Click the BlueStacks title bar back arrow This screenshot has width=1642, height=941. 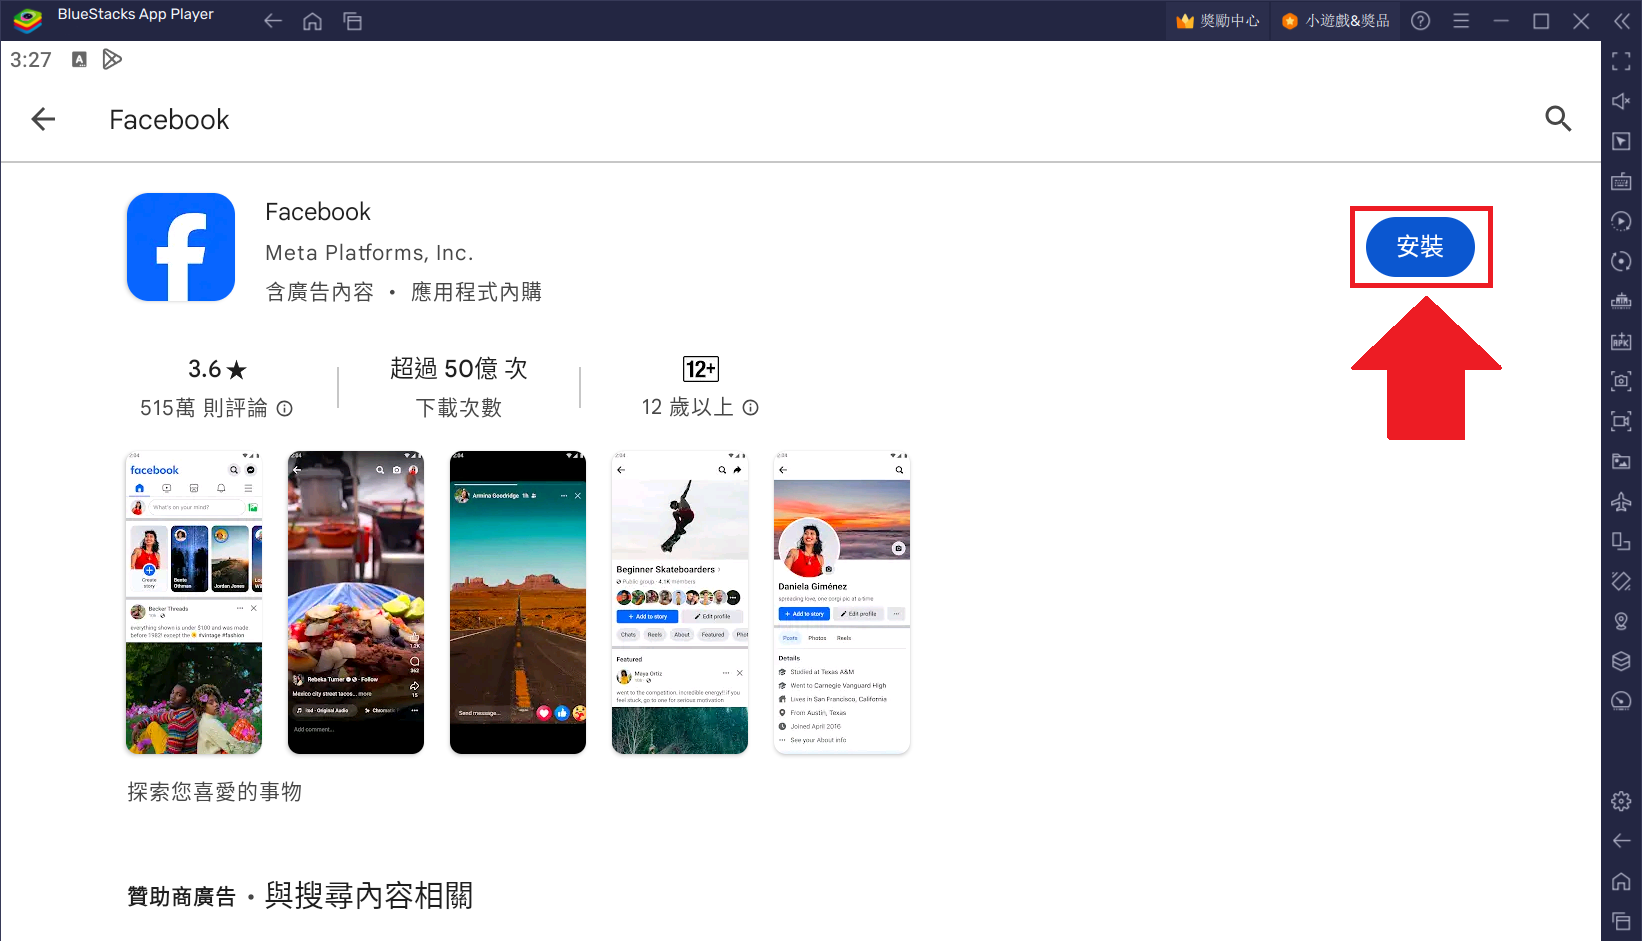tap(273, 21)
